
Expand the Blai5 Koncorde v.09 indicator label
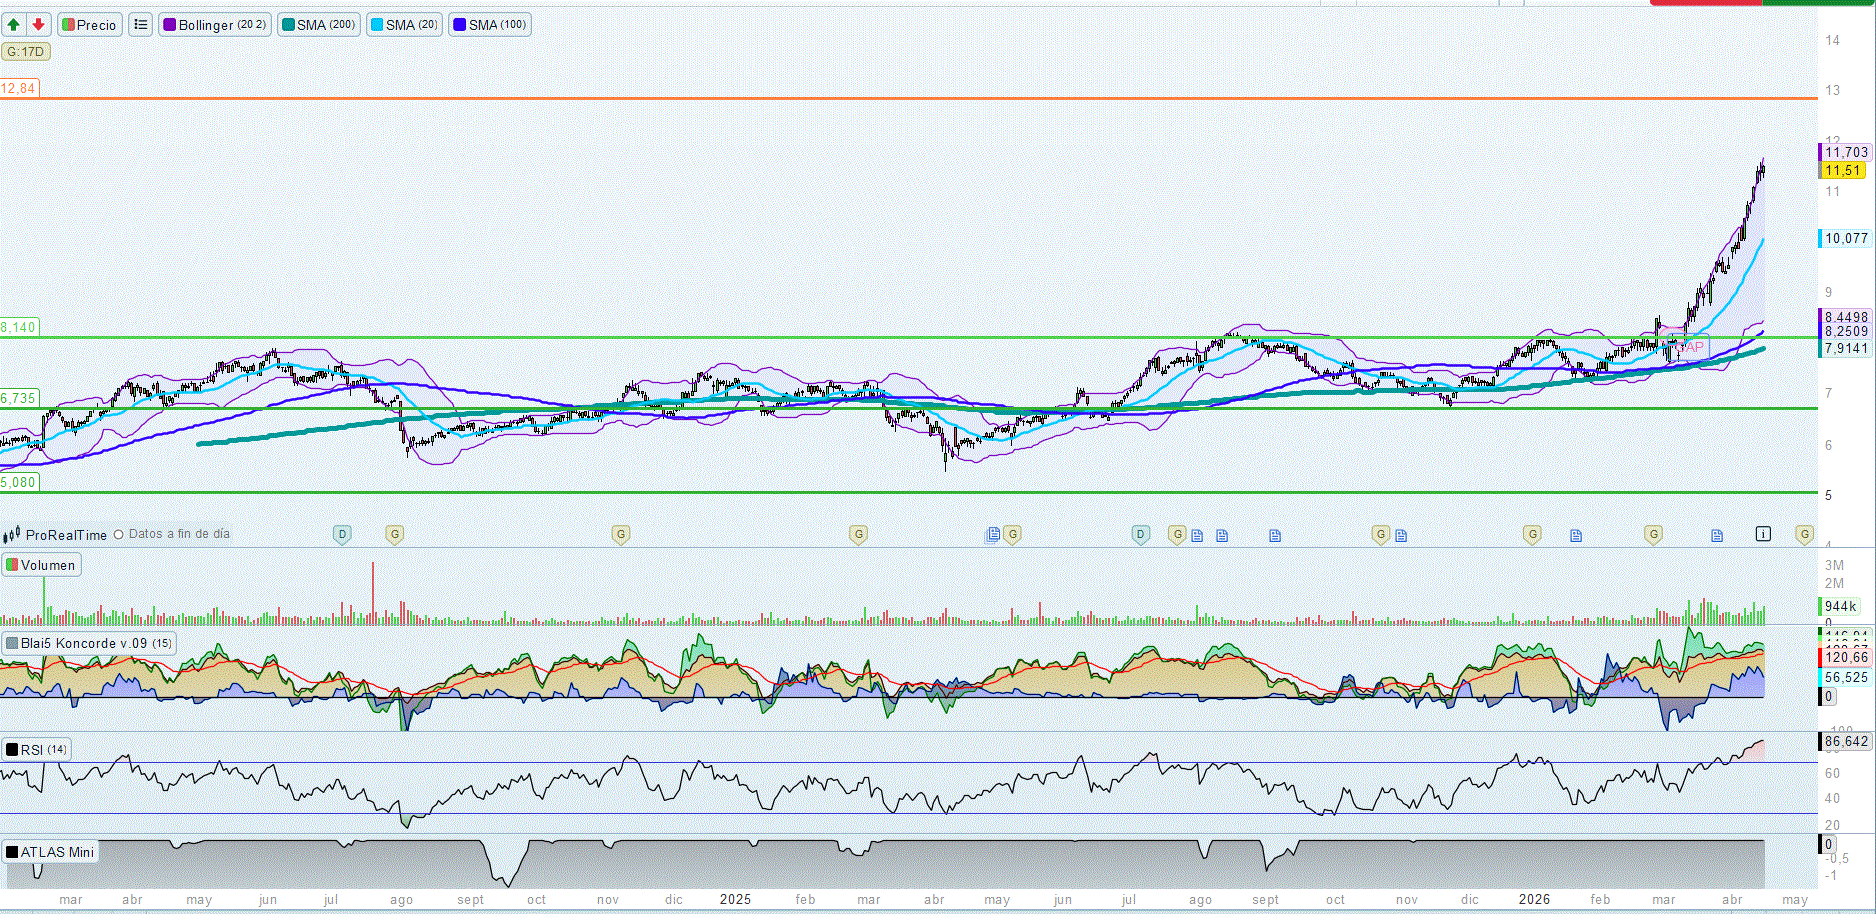point(88,643)
